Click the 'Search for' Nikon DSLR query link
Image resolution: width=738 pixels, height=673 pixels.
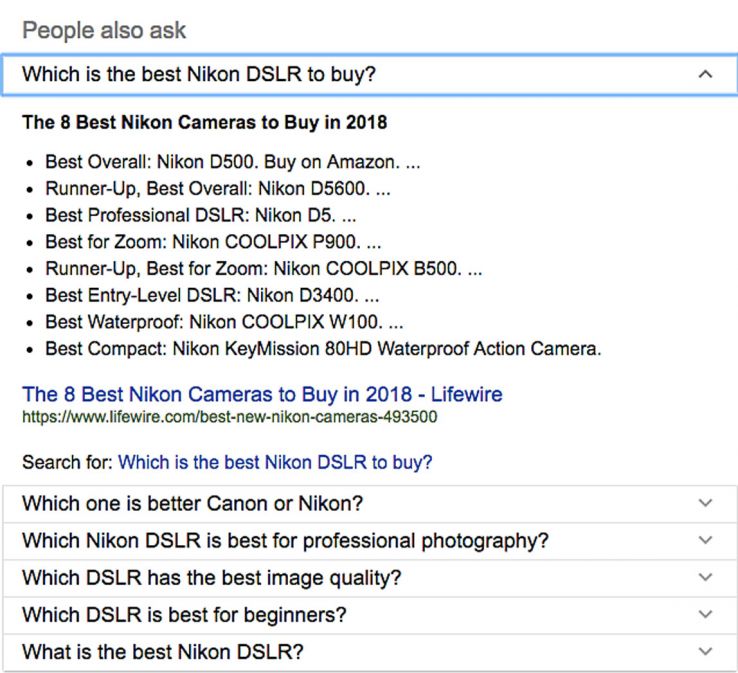tap(275, 463)
